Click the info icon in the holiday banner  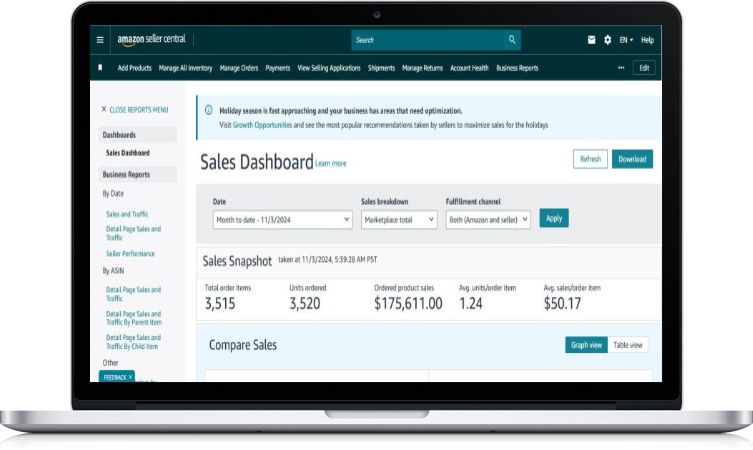[208, 110]
